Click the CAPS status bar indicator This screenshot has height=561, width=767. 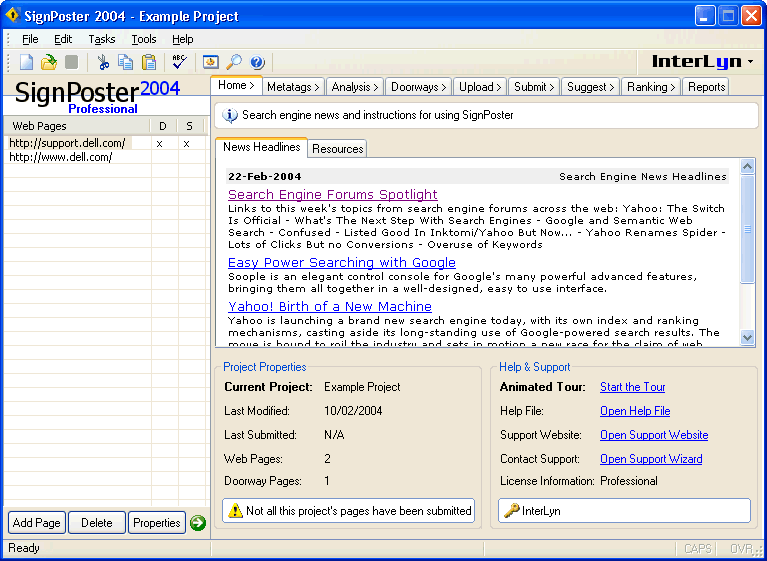(698, 549)
